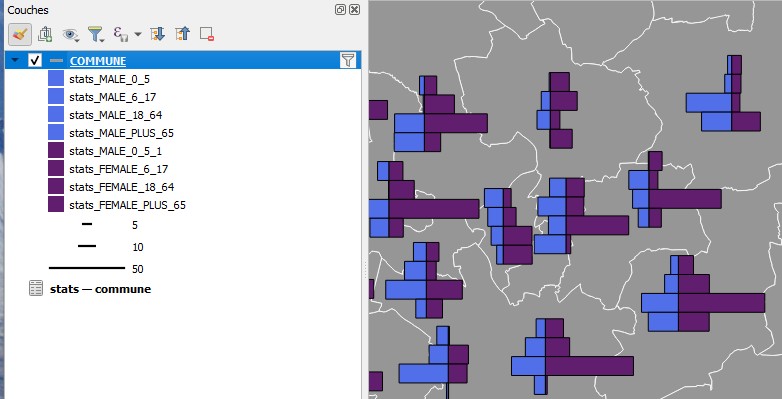The image size is (782, 399).
Task: Click the table icon beside stats — commune
Action: [36, 288]
